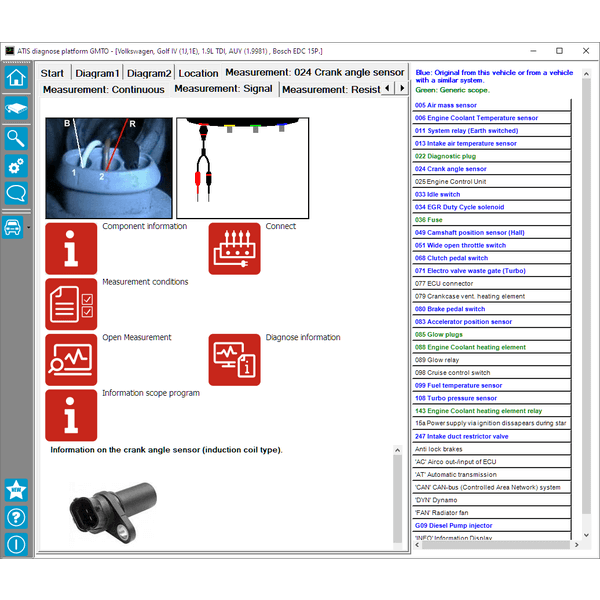Viewport: 600px width, 600px height.
Task: Open the Measurement conditions checklist icon
Action: (71, 304)
